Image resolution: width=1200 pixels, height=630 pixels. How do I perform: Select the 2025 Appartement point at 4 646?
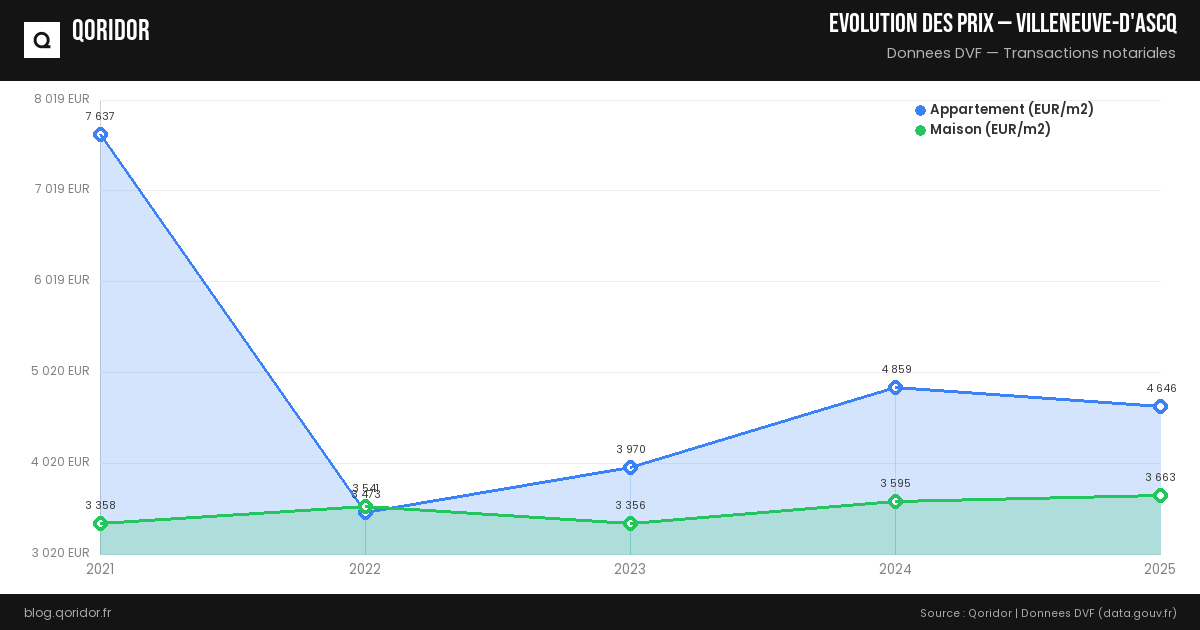(1160, 407)
